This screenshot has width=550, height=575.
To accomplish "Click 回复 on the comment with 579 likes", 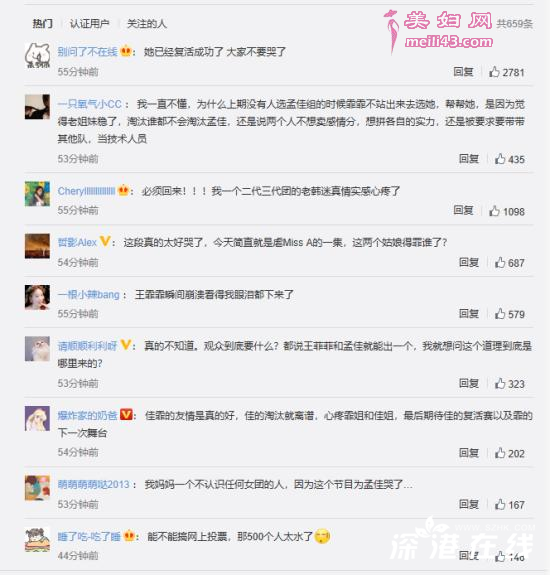I will pos(469,313).
